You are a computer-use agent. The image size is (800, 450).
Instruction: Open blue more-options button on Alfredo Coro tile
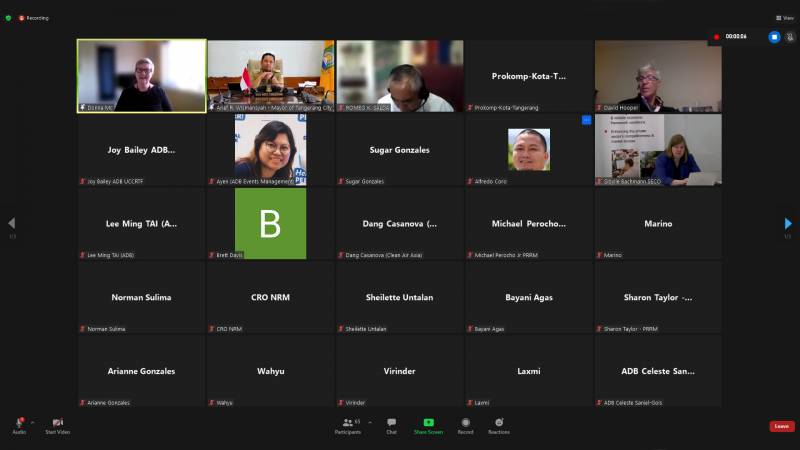[586, 120]
